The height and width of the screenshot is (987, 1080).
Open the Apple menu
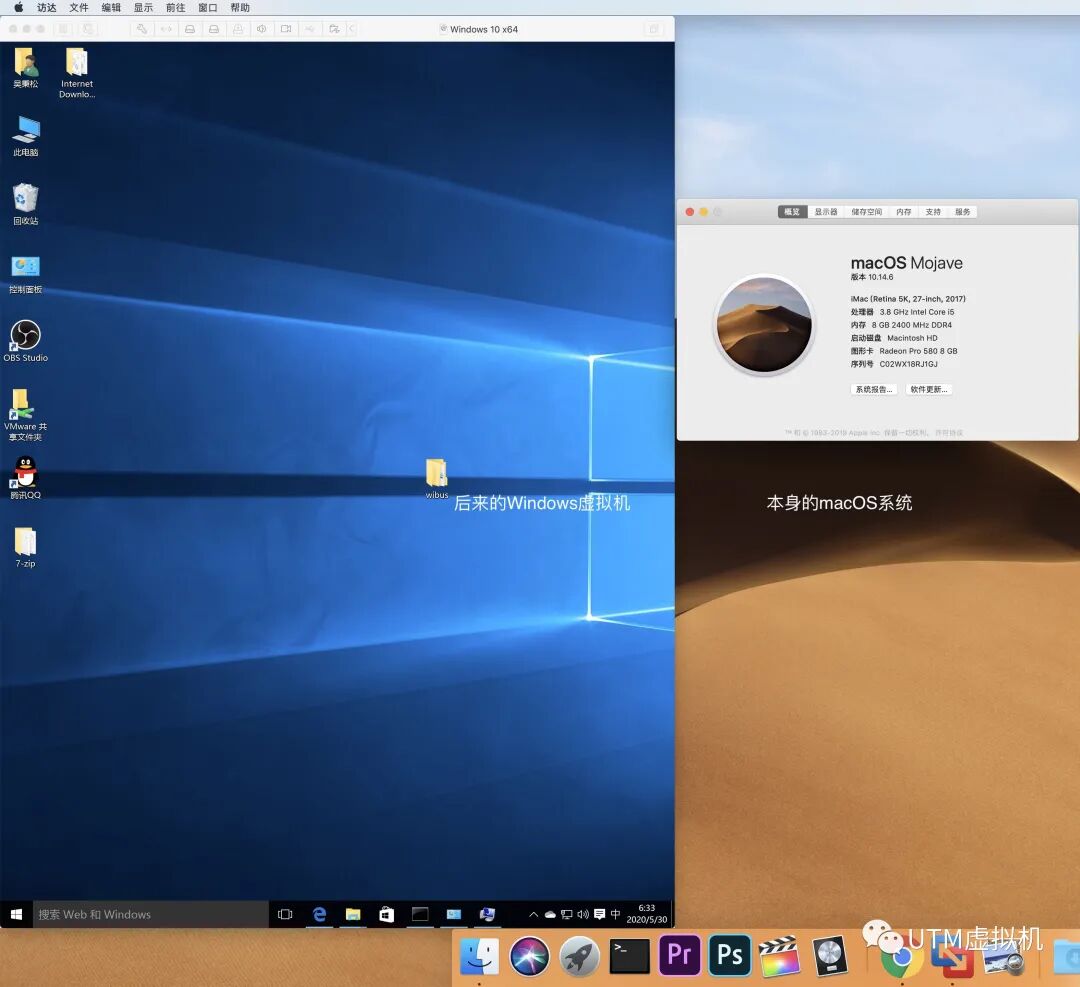coord(19,8)
